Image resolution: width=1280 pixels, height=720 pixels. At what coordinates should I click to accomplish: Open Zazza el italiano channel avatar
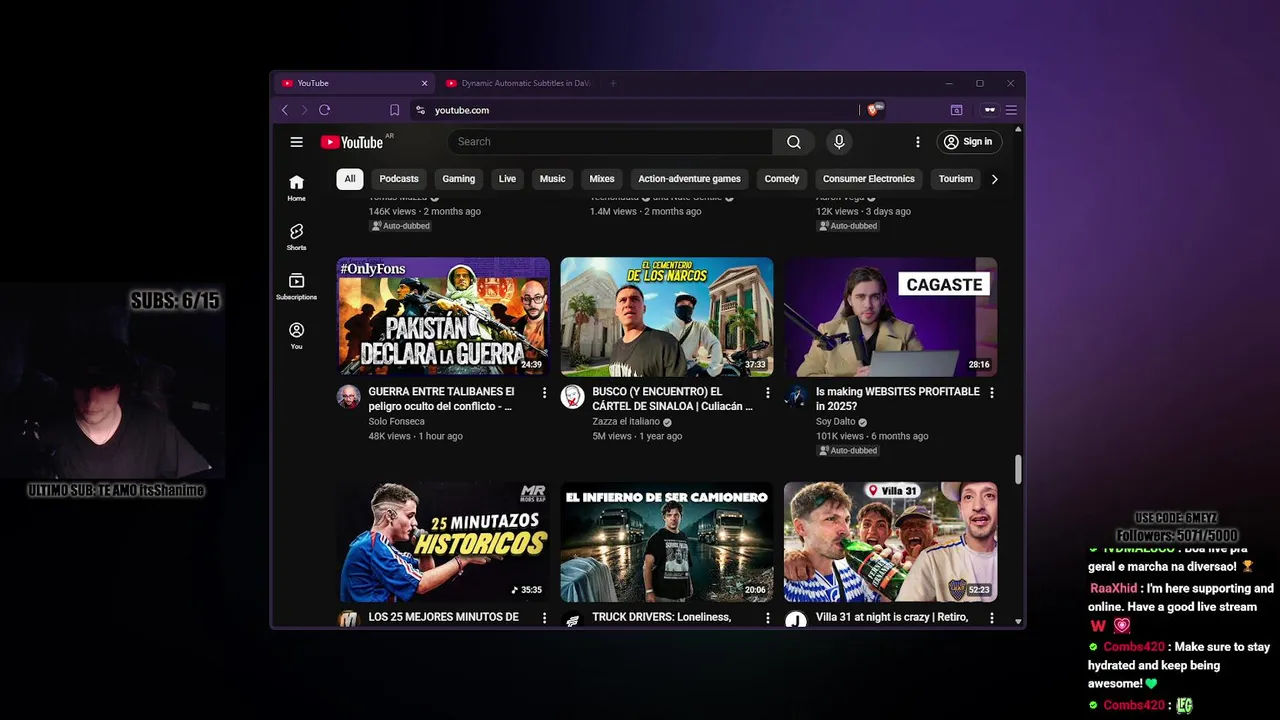tap(572, 397)
